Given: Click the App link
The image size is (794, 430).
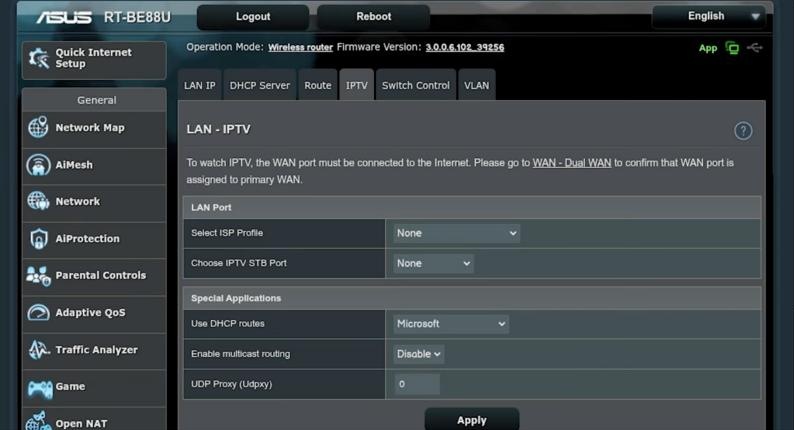Looking at the screenshot, I should click(x=708, y=49).
